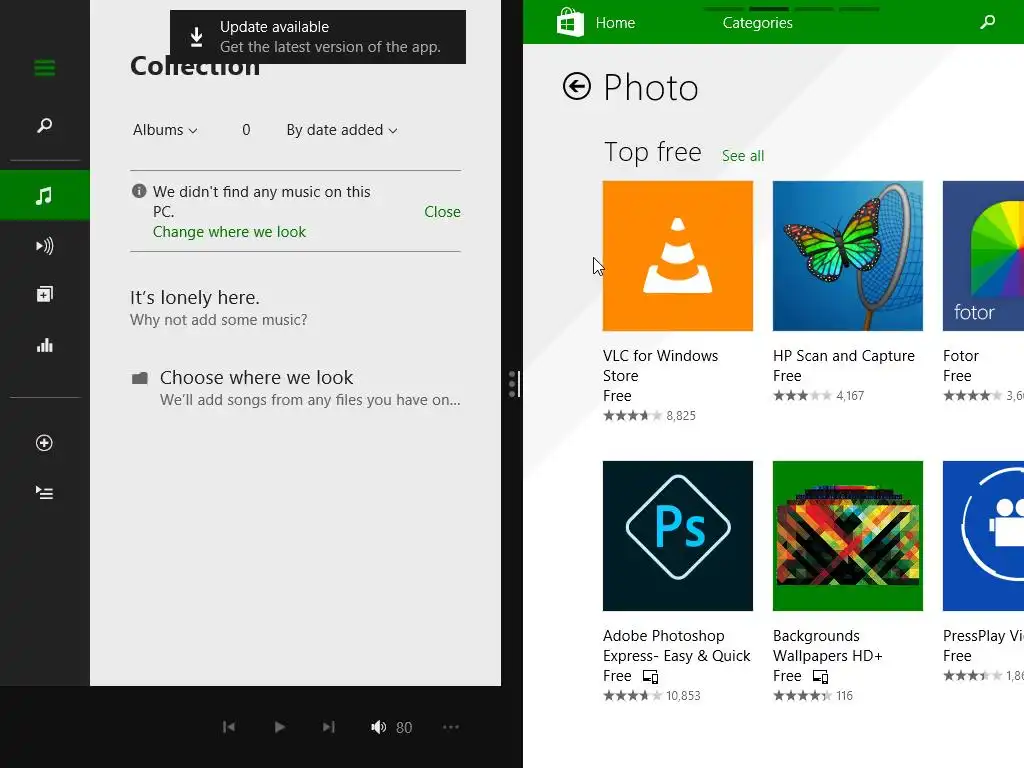Skip to the next track
1024x768 pixels.
(328, 727)
